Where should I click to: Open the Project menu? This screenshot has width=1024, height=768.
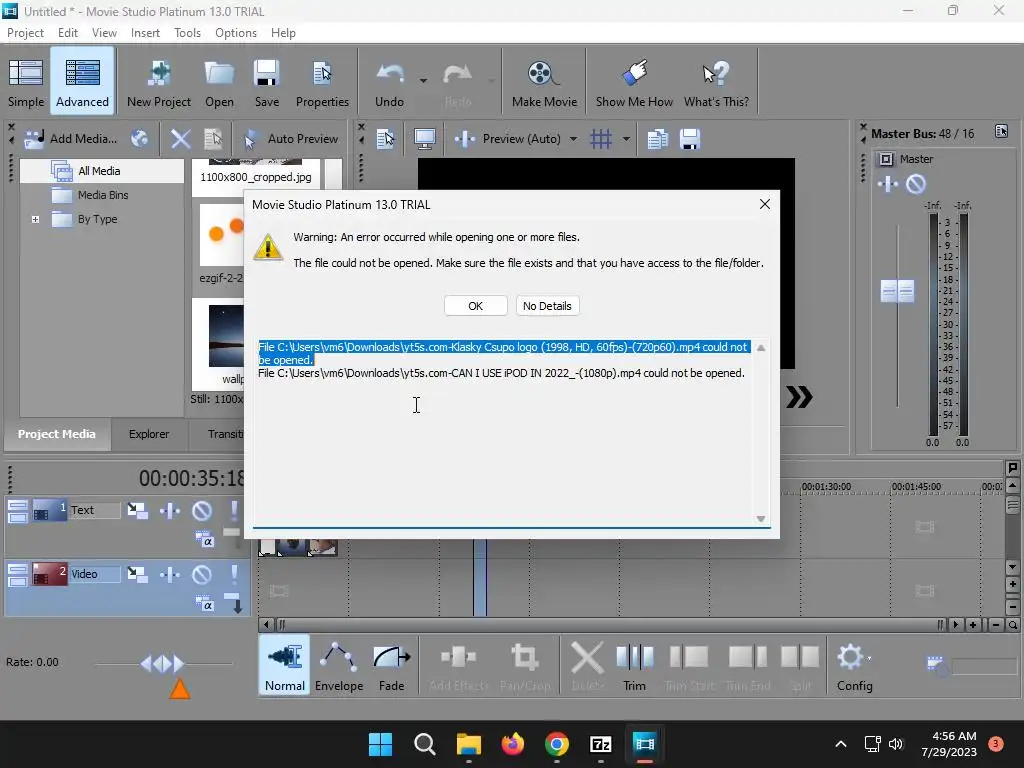coord(25,33)
